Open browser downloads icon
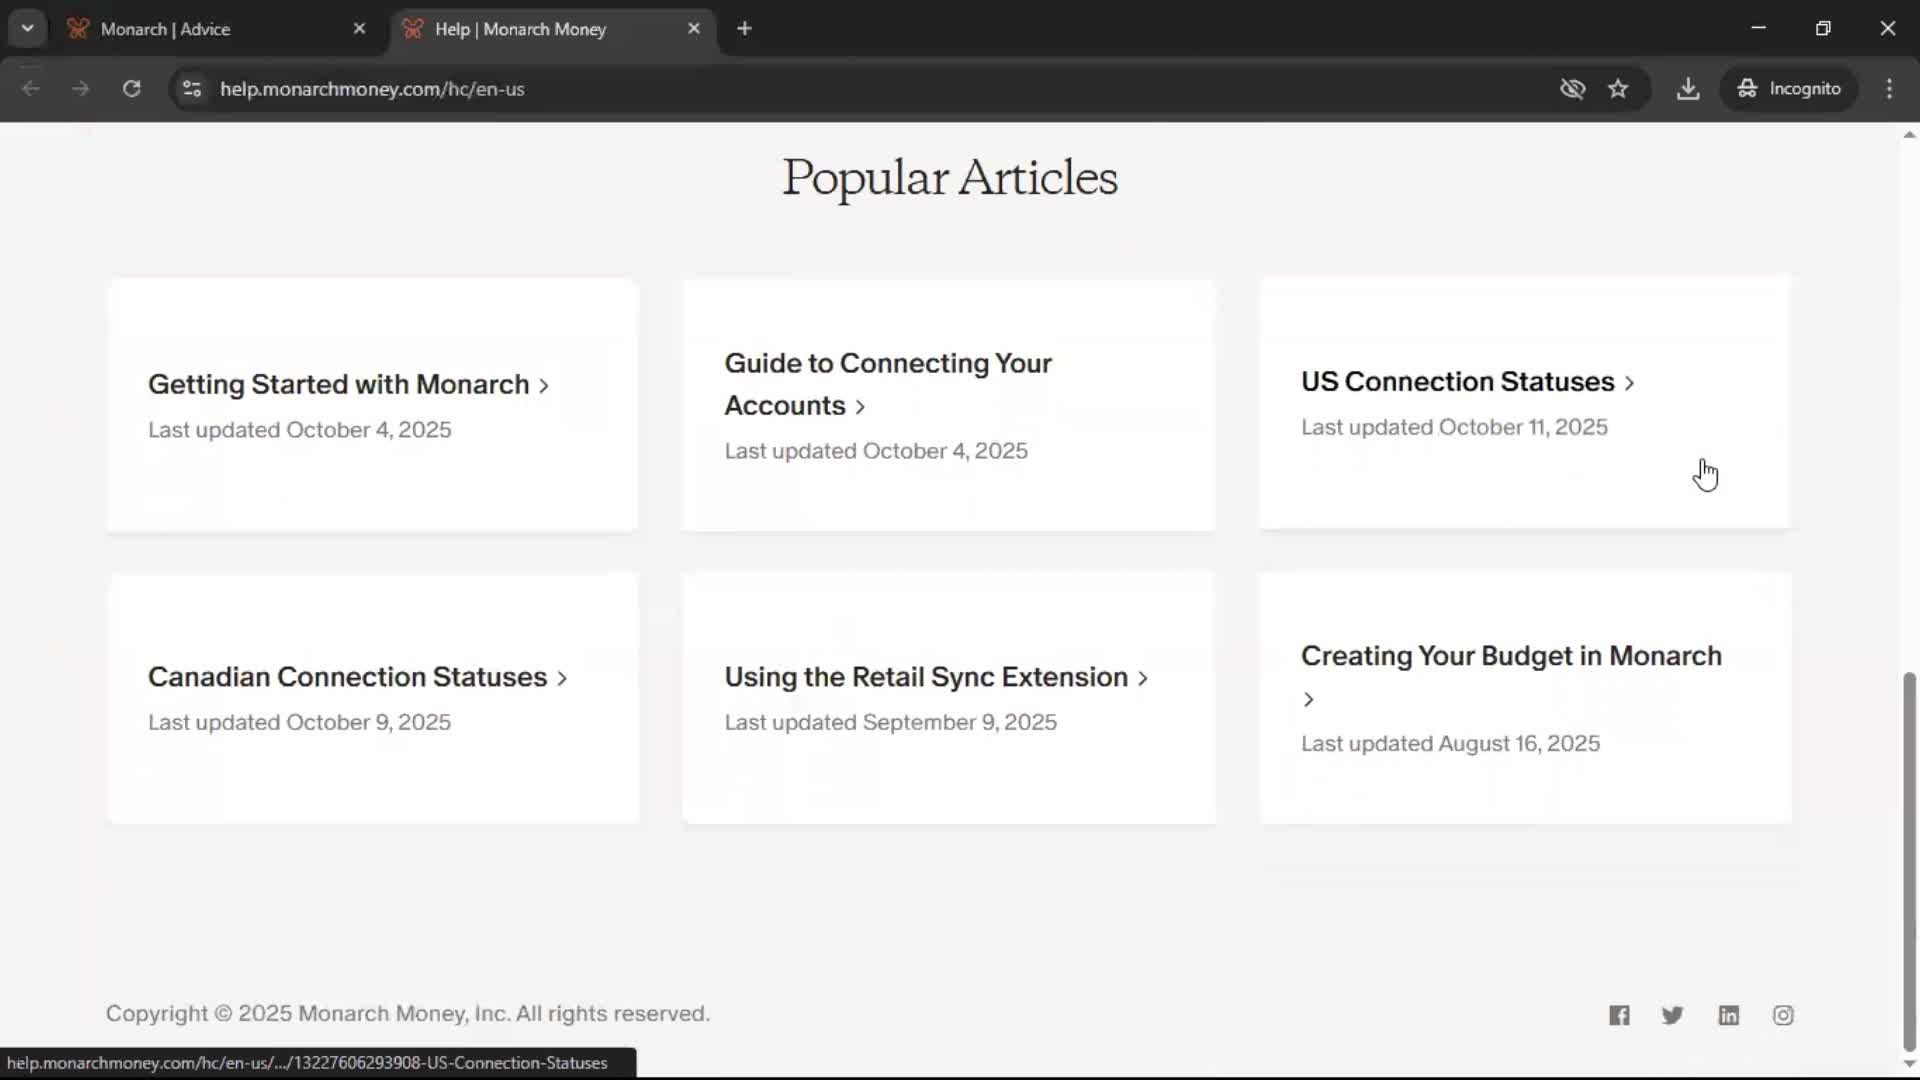The height and width of the screenshot is (1080, 1920). tap(1688, 89)
